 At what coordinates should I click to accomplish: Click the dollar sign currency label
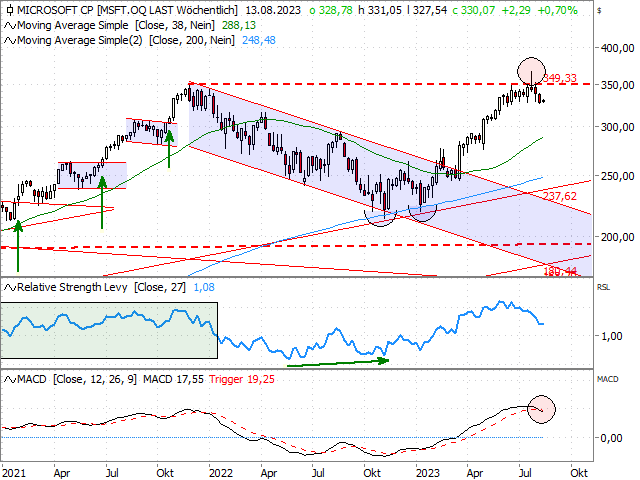pyautogui.click(x=599, y=11)
